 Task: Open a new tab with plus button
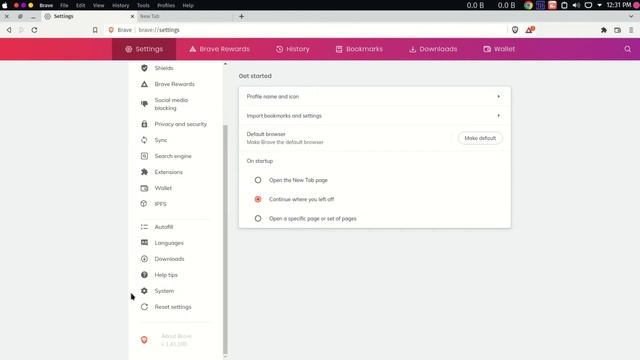pos(242,16)
